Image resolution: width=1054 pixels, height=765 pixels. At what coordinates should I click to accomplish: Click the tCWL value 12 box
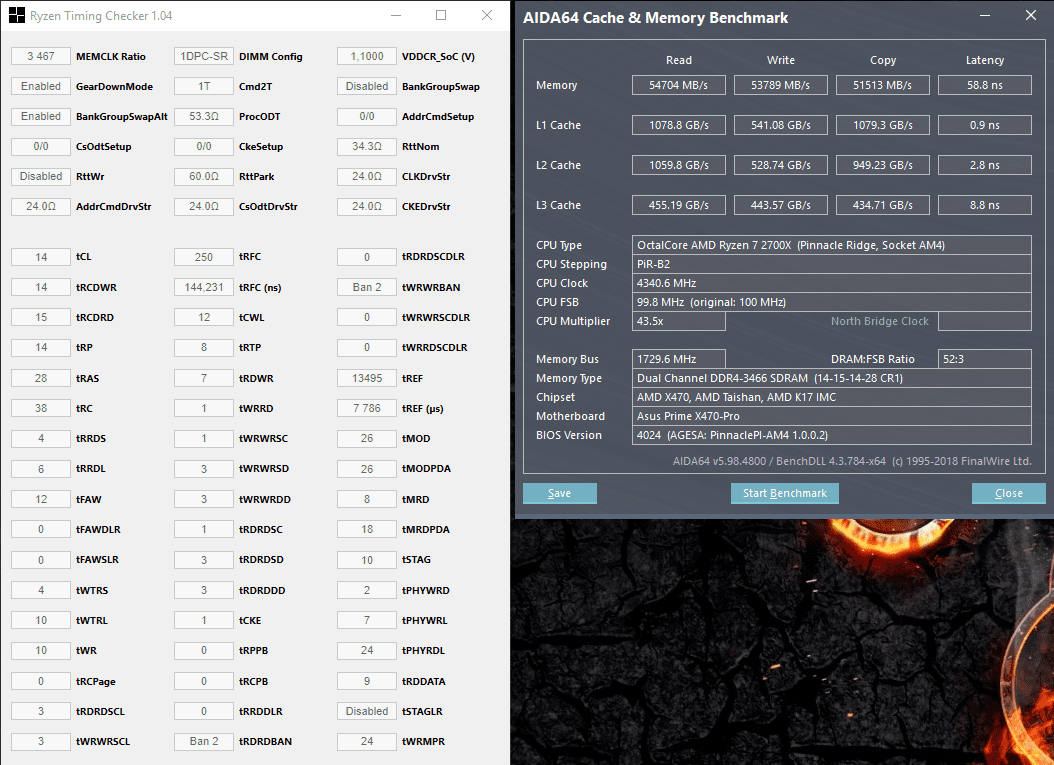(204, 317)
